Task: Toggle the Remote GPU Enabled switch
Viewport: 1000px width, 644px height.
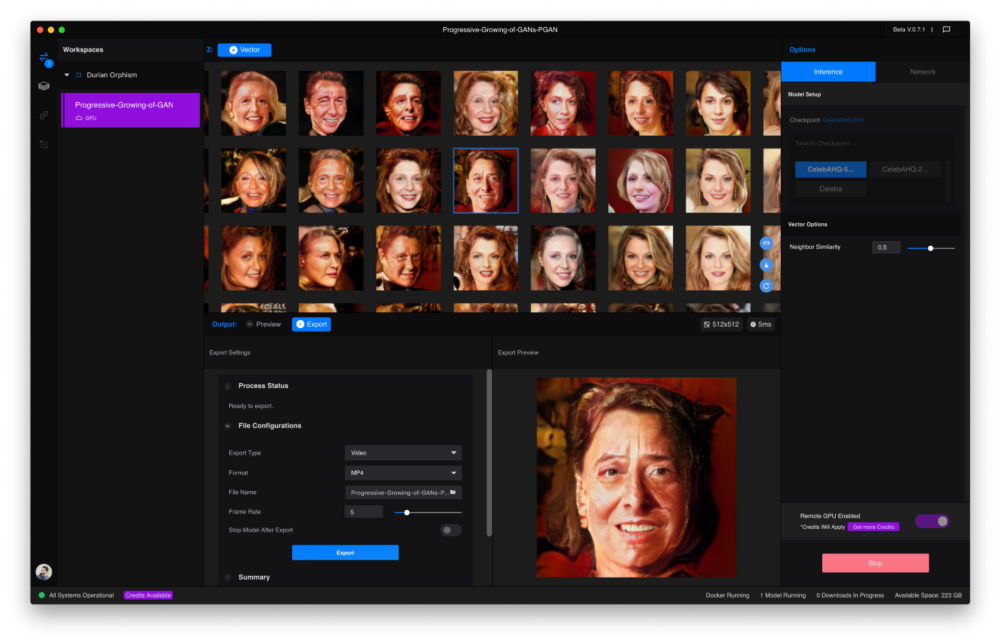Action: (x=932, y=521)
